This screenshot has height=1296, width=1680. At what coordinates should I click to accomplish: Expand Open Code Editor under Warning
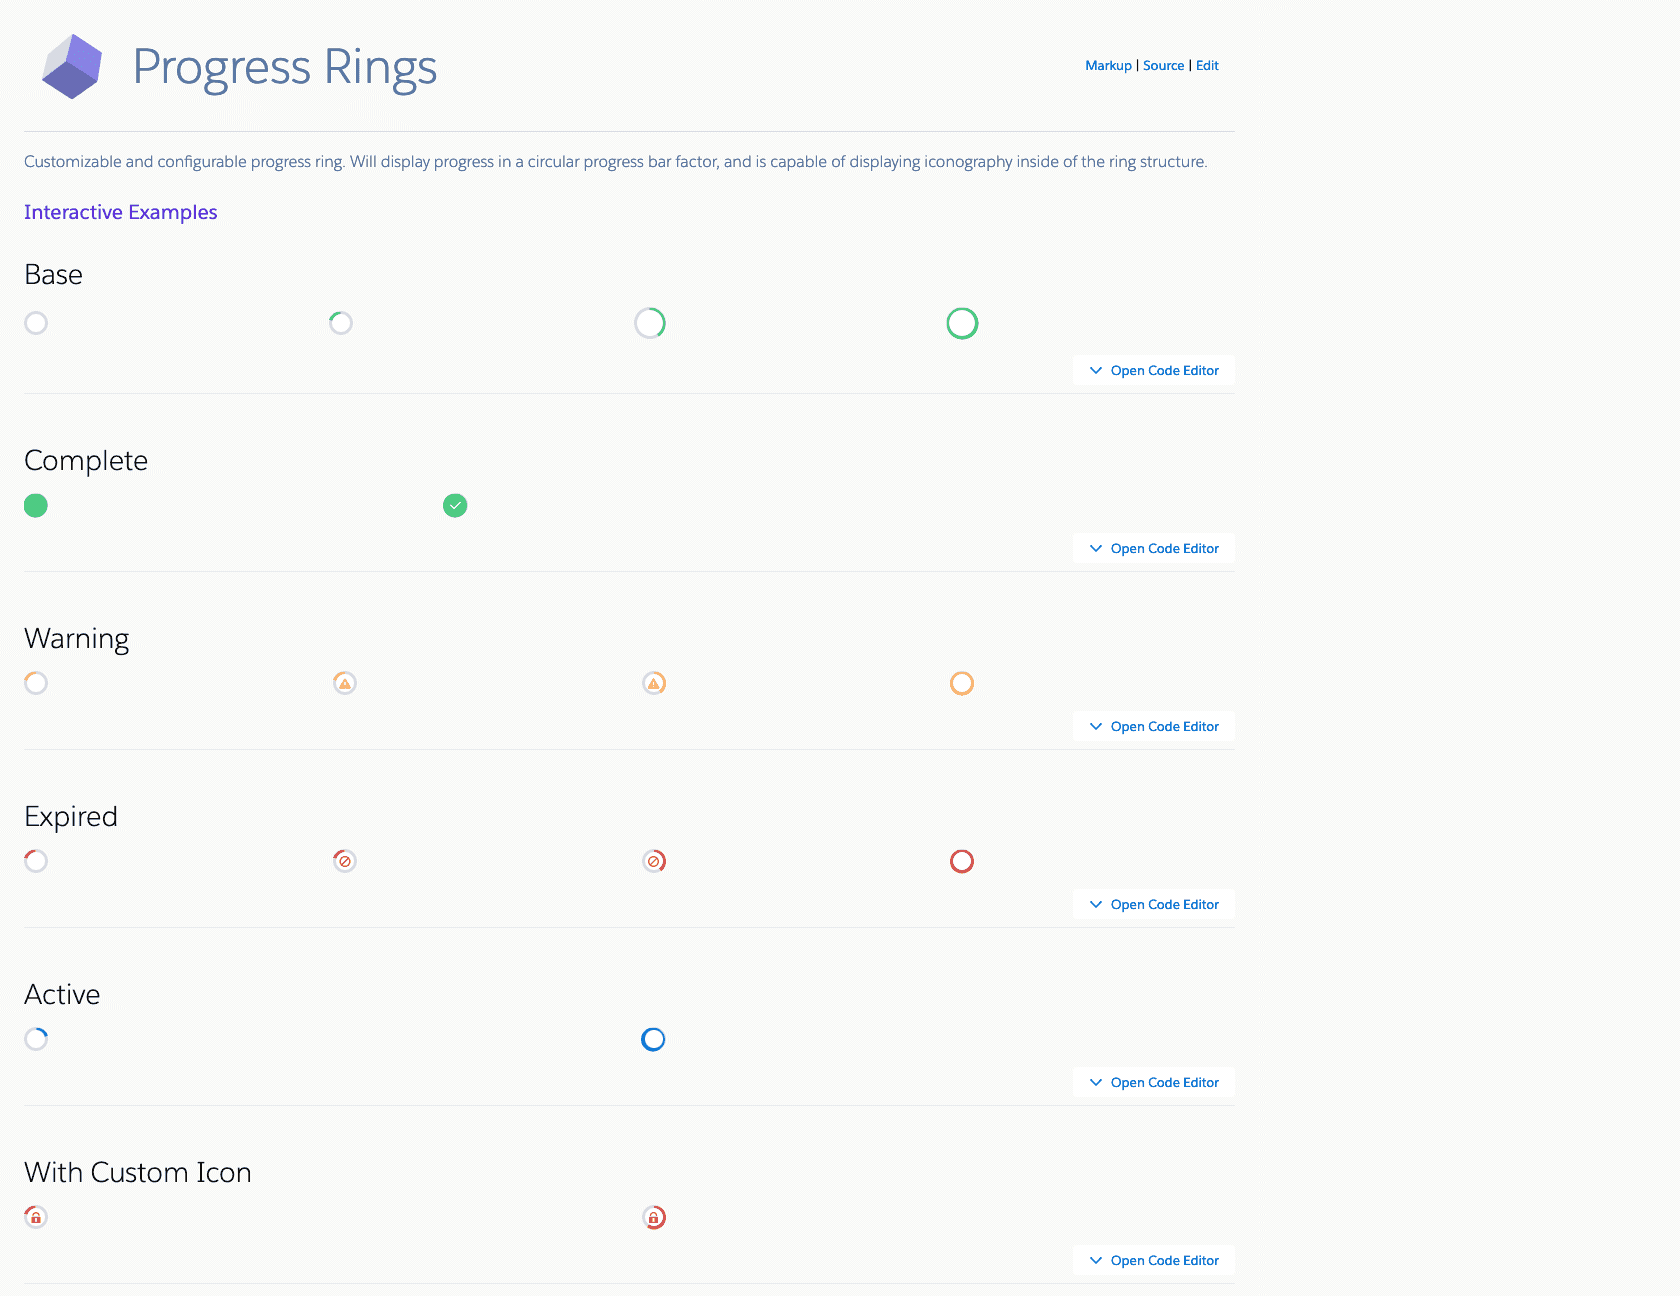pyautogui.click(x=1154, y=727)
